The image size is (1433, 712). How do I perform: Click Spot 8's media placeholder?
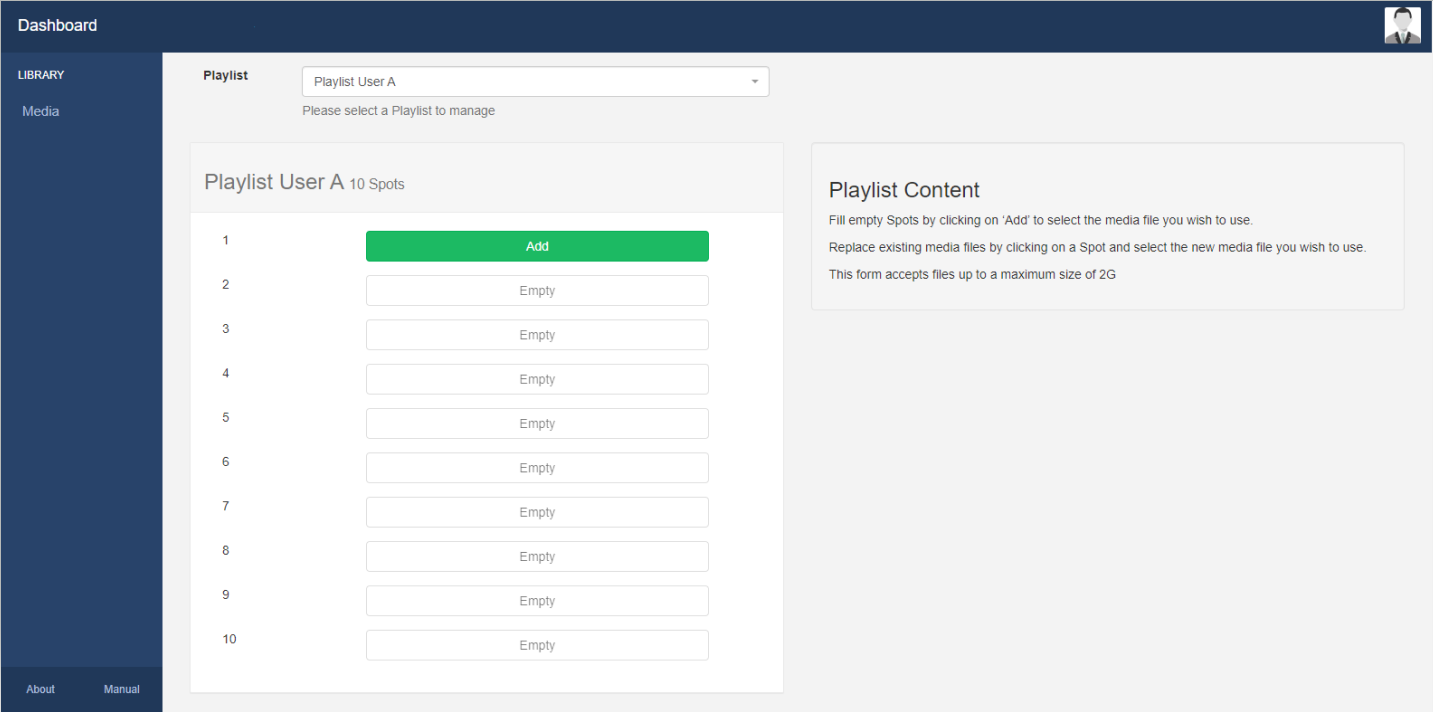[537, 556]
